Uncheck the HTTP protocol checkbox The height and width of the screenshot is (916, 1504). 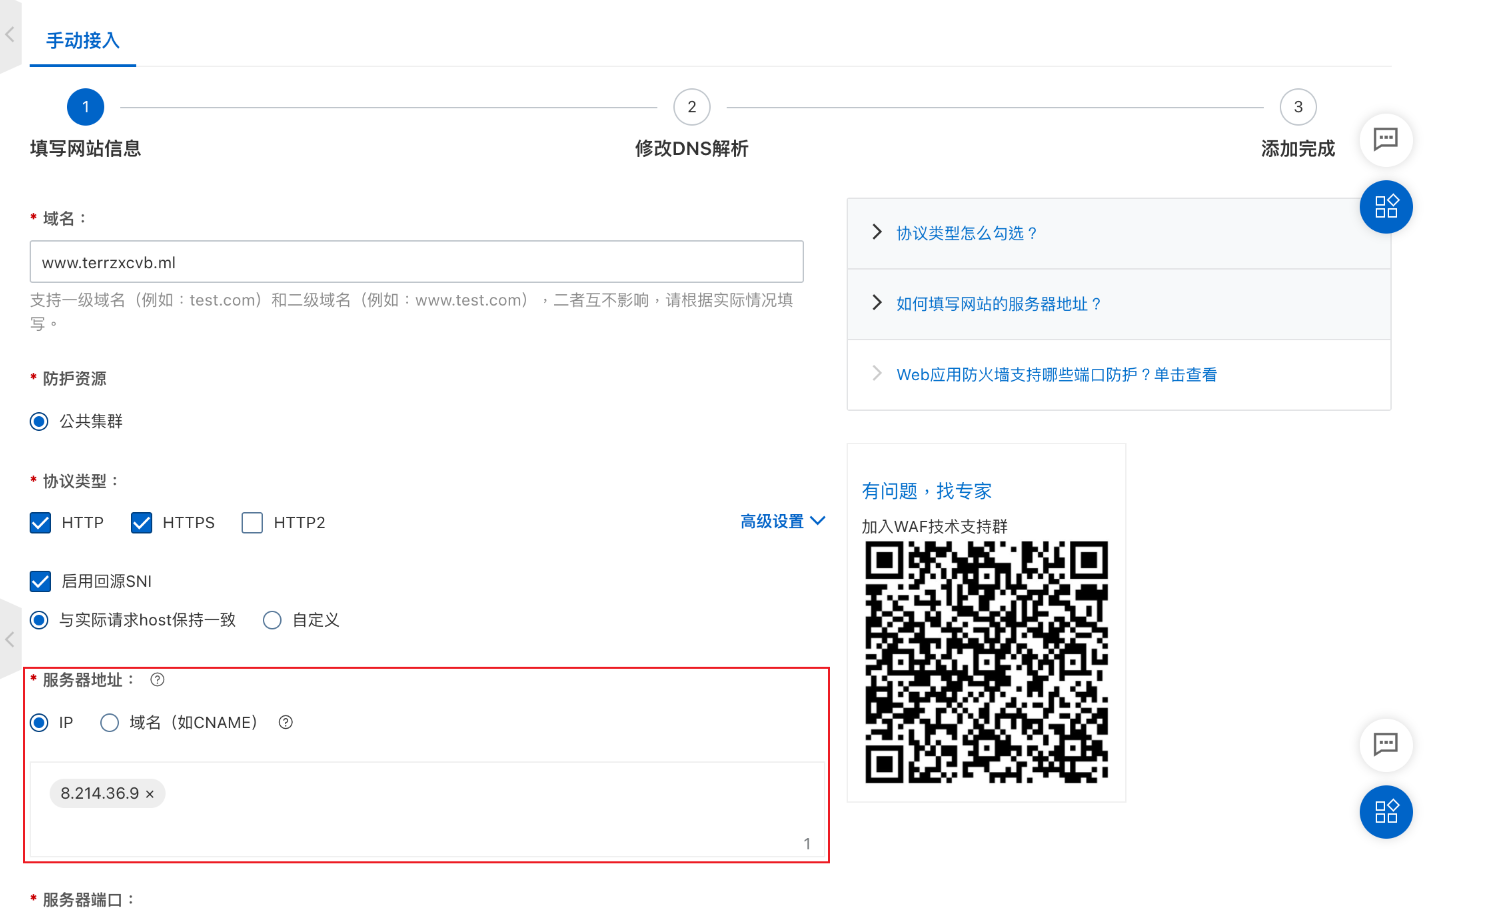pos(41,523)
